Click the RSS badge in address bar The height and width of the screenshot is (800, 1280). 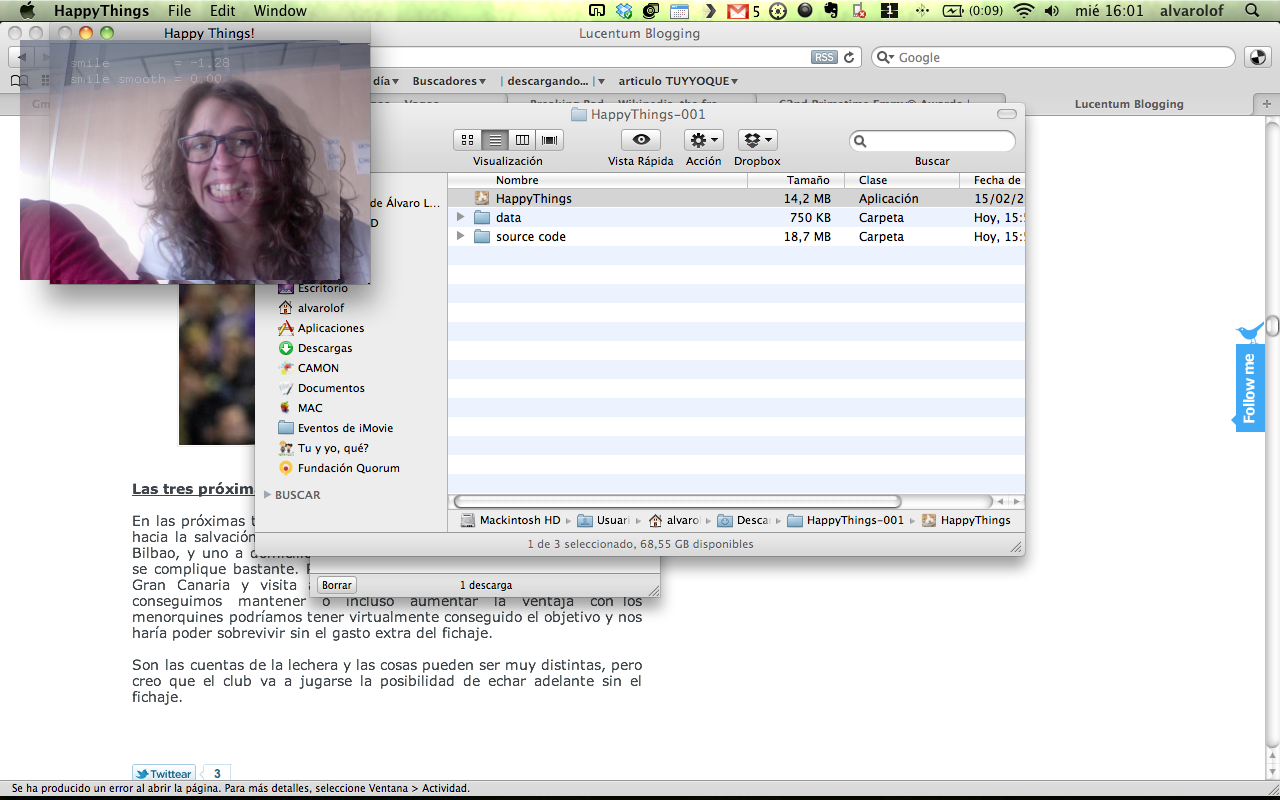coord(824,57)
